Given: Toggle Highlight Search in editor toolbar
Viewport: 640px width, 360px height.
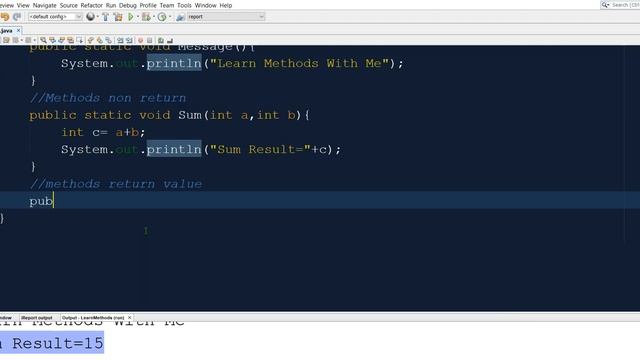Looking at the screenshot, I should [x=70, y=40].
